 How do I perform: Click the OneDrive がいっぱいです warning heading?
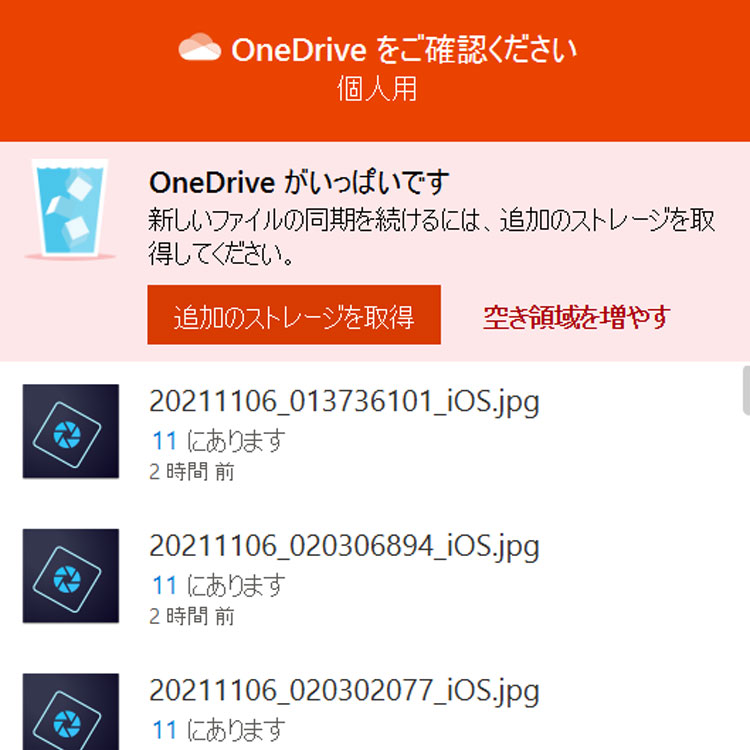tap(299, 183)
